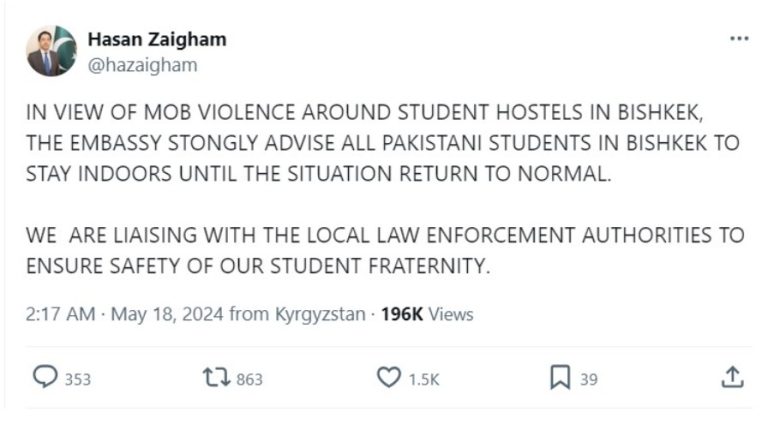Bookmark this post using the bookmark icon

[x=560, y=377]
